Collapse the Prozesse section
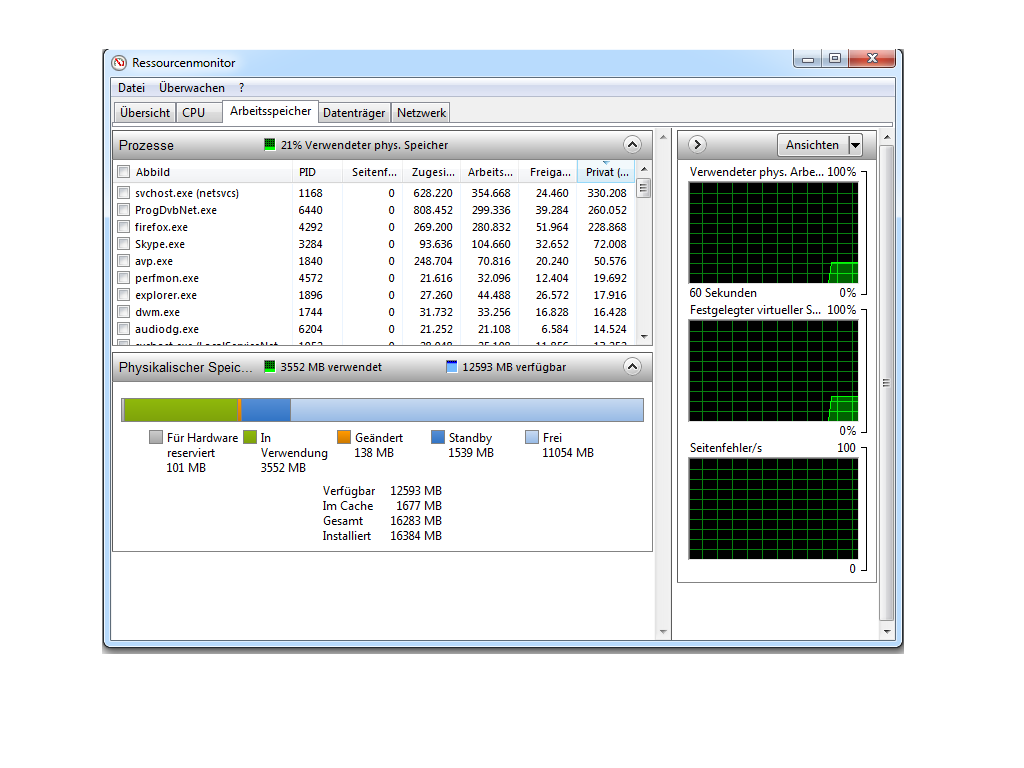 632,144
